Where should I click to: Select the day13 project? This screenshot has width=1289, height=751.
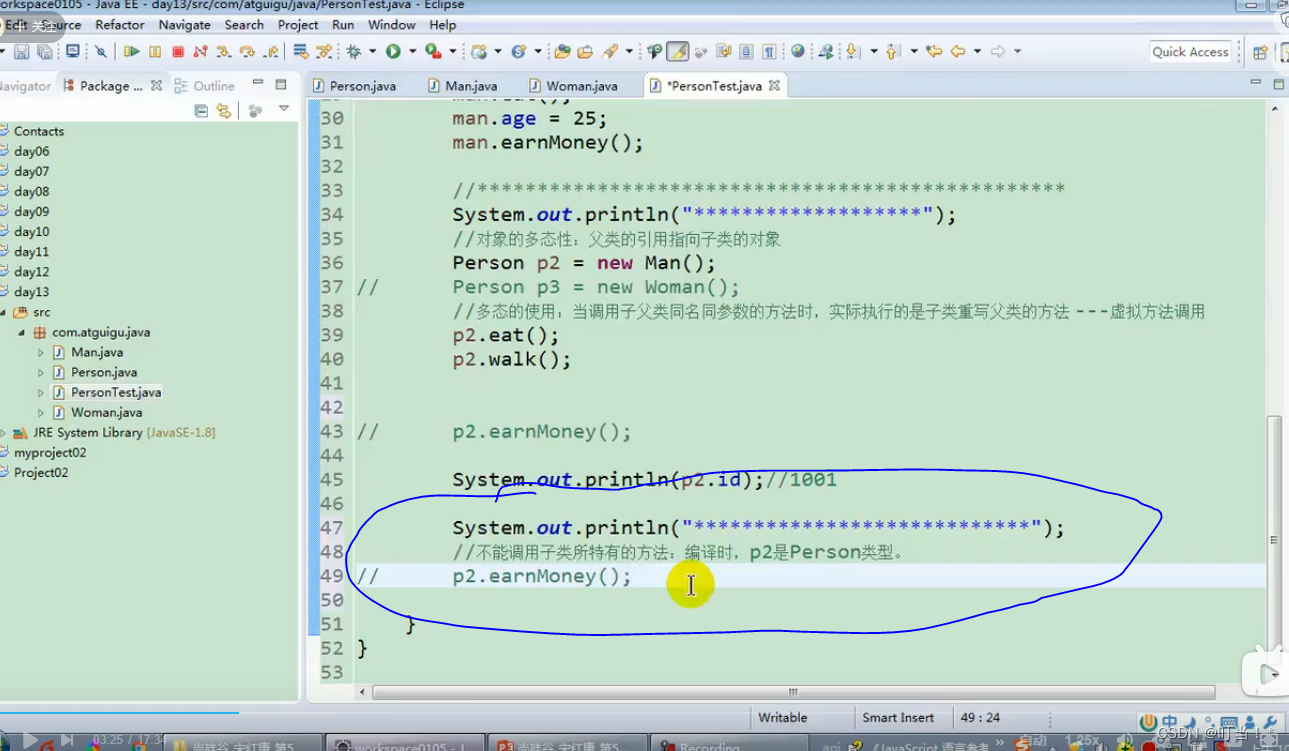point(31,292)
